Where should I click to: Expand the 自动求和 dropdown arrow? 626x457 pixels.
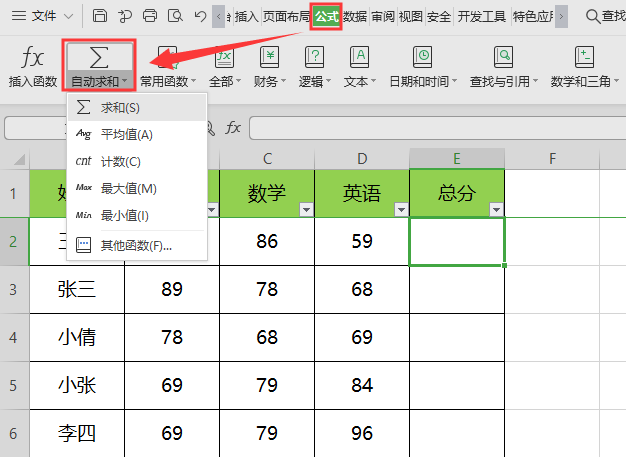coord(125,81)
